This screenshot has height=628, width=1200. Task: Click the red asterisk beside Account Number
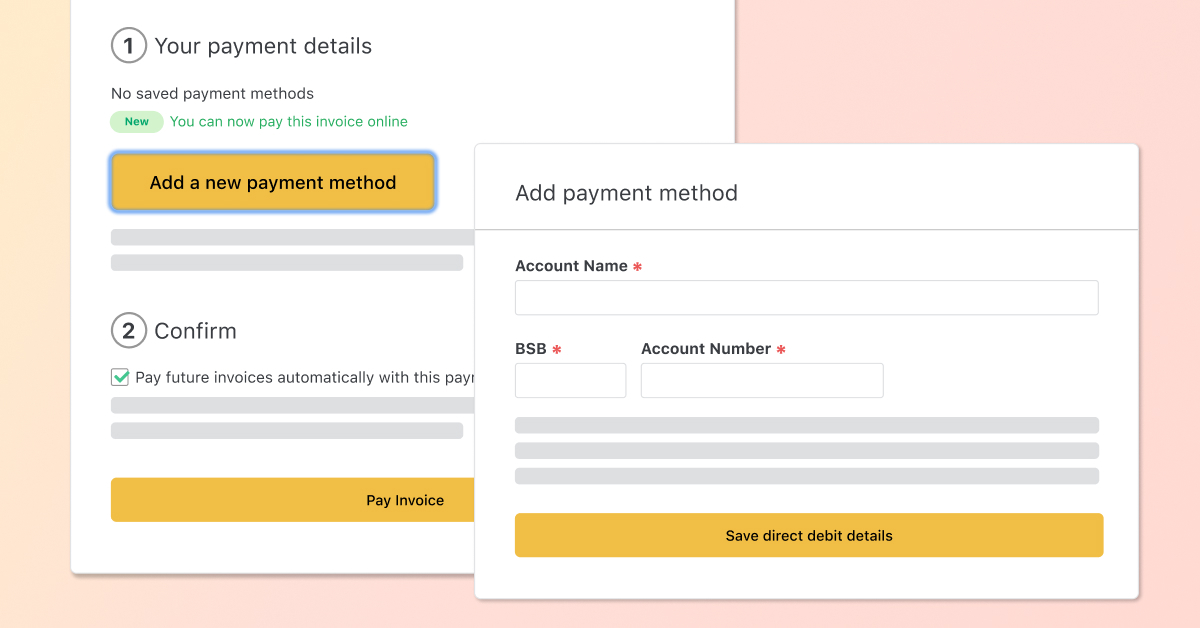pos(781,350)
